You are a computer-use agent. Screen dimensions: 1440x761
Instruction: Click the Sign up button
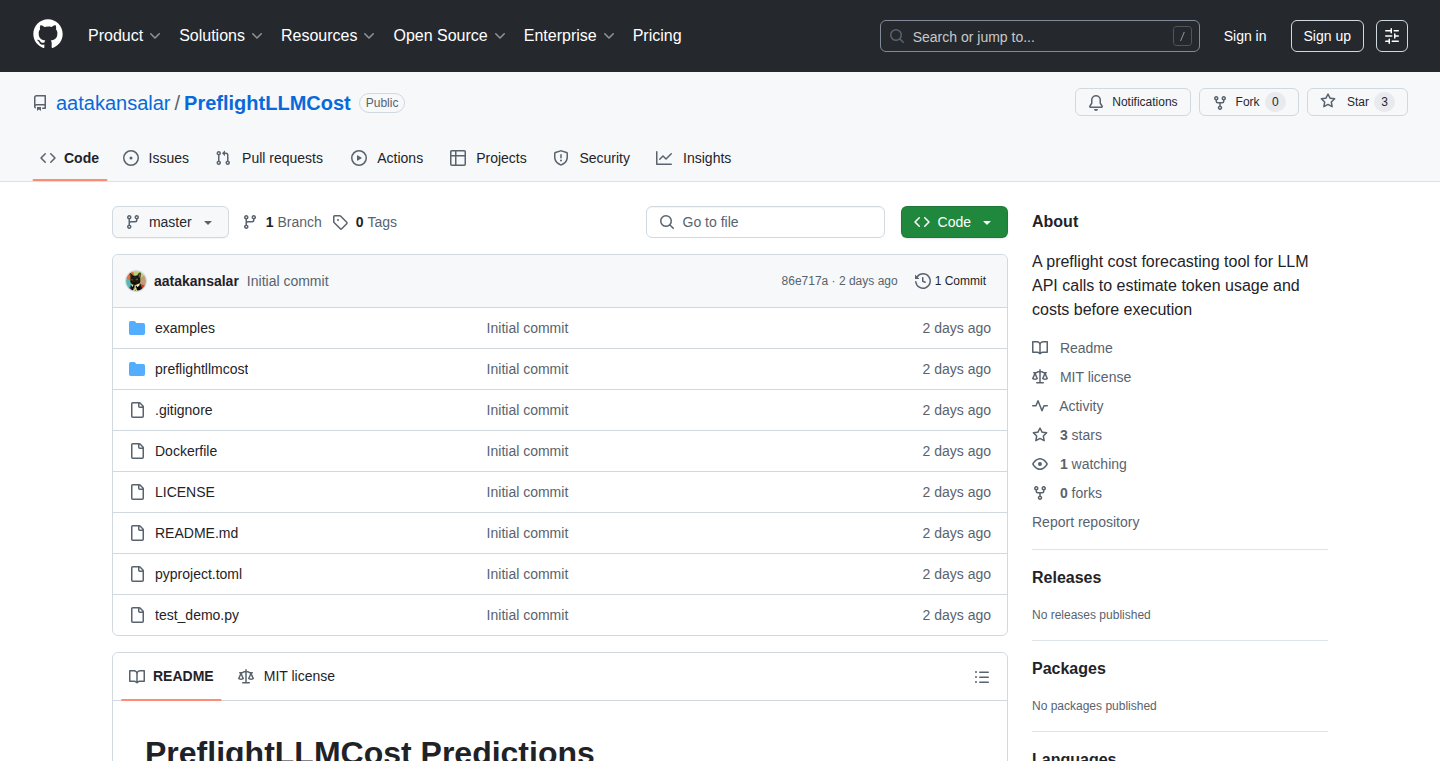tap(1327, 36)
